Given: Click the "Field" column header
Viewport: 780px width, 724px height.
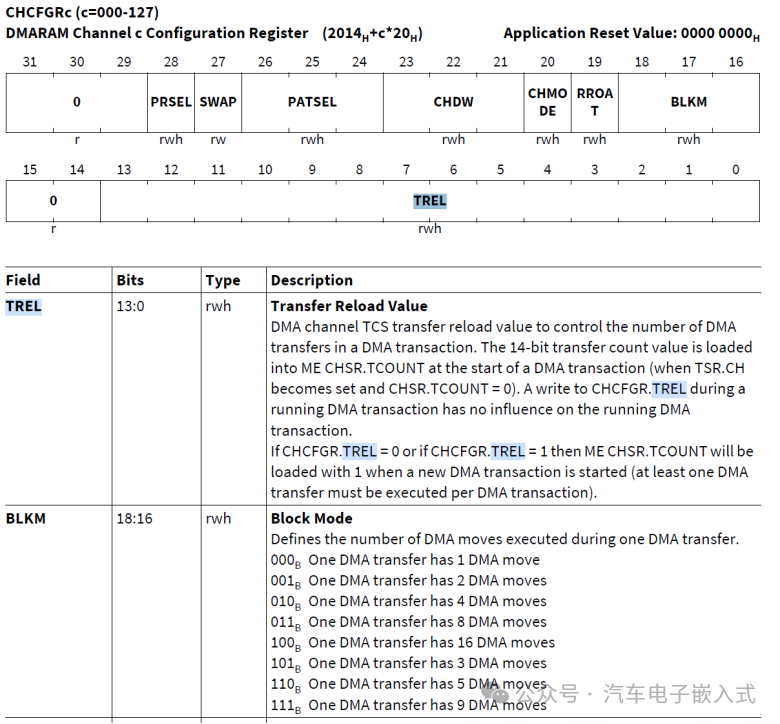Looking at the screenshot, I should click(23, 280).
